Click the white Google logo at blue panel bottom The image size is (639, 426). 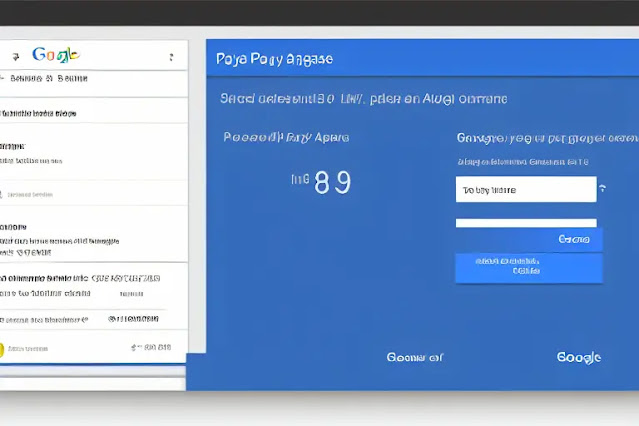[579, 358]
